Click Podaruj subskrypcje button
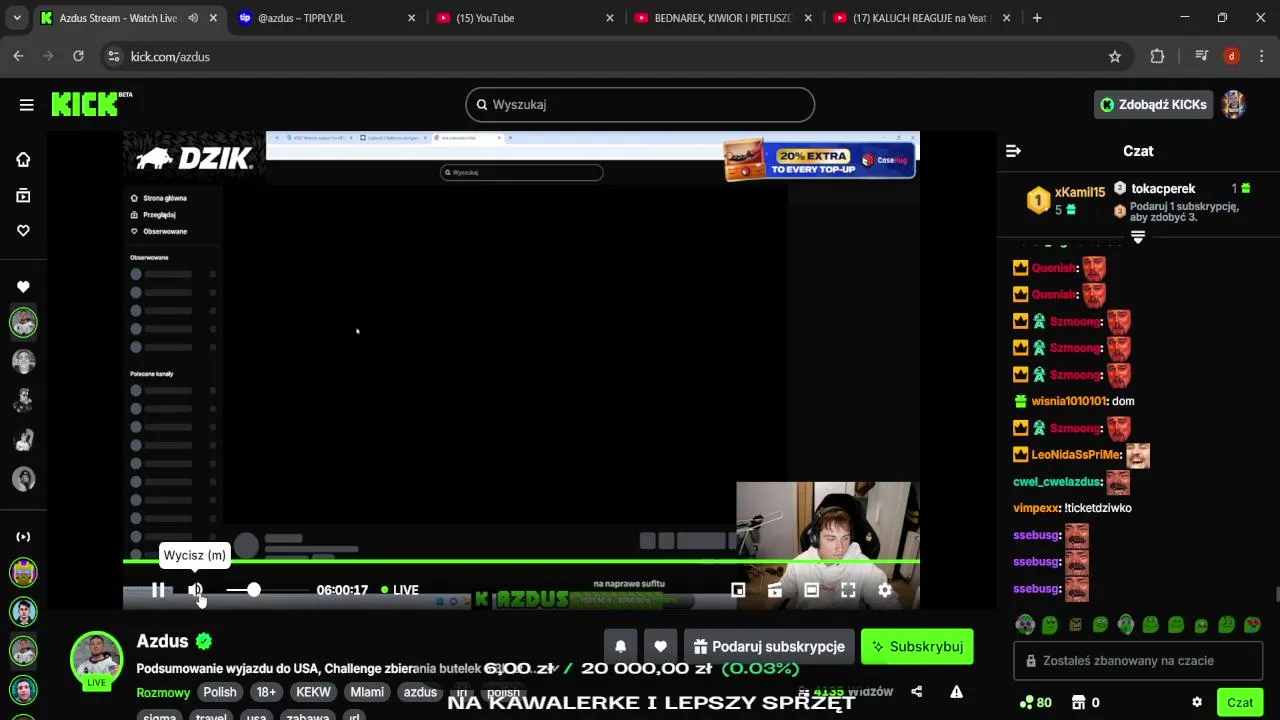Viewport: 1280px width, 720px height. pyautogui.click(x=769, y=647)
